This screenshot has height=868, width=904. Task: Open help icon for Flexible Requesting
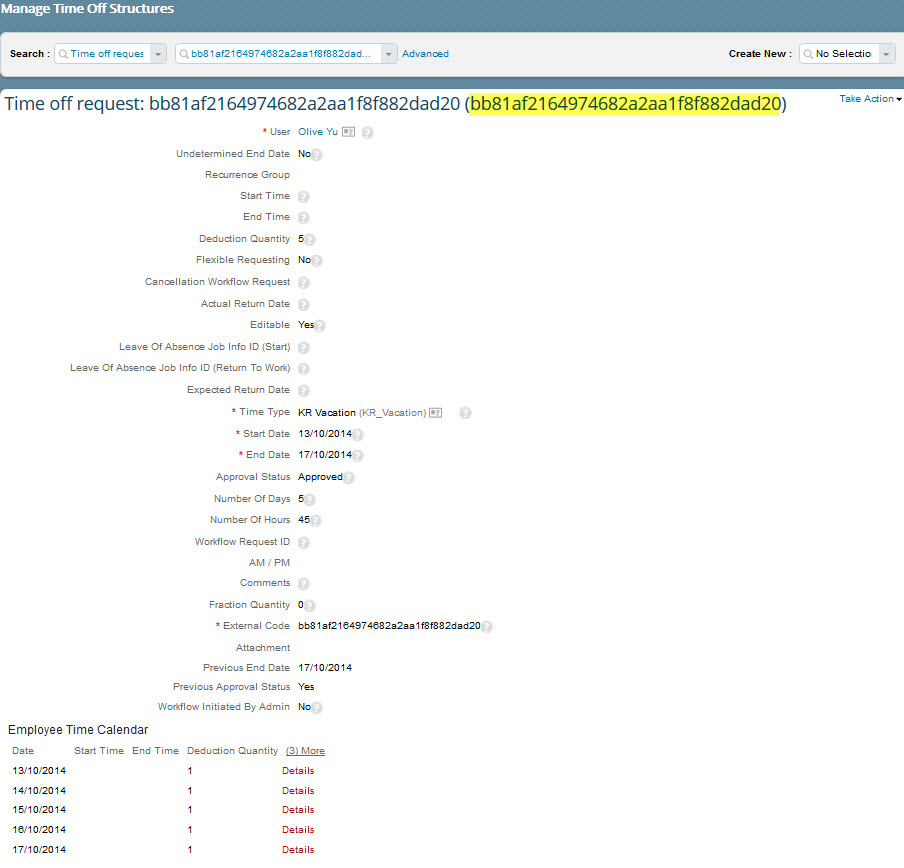[317, 261]
